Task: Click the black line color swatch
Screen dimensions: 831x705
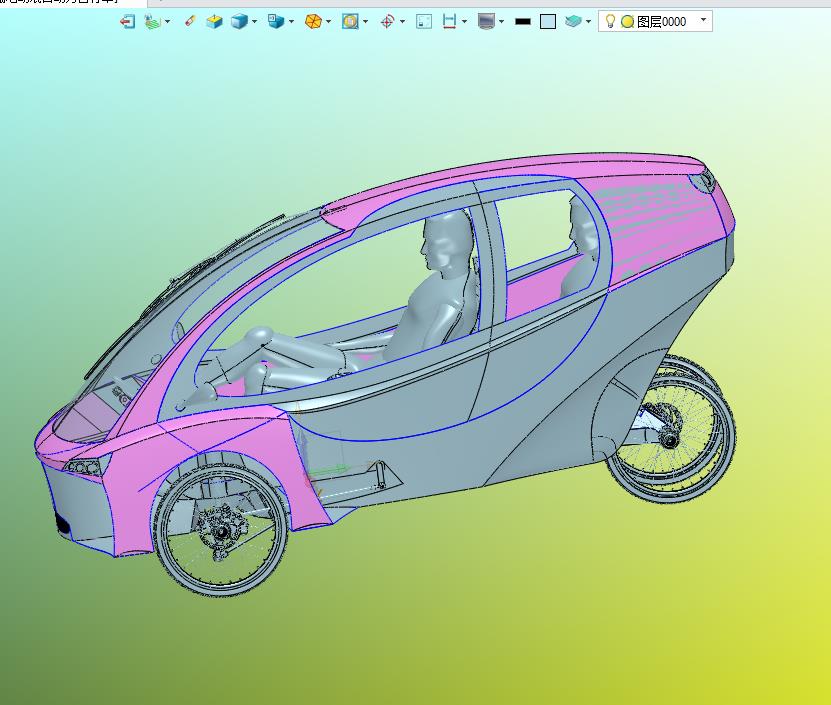Action: tap(522, 21)
